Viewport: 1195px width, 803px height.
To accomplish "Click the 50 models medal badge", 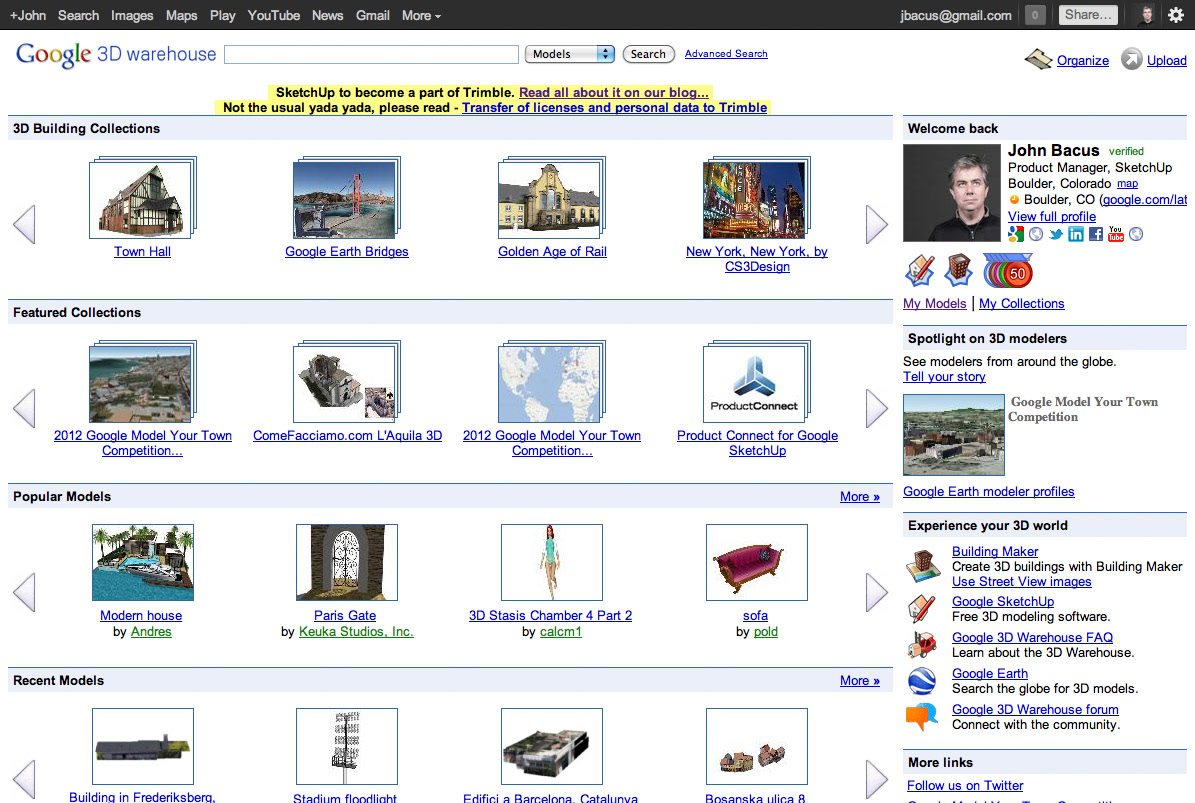I will point(1007,270).
